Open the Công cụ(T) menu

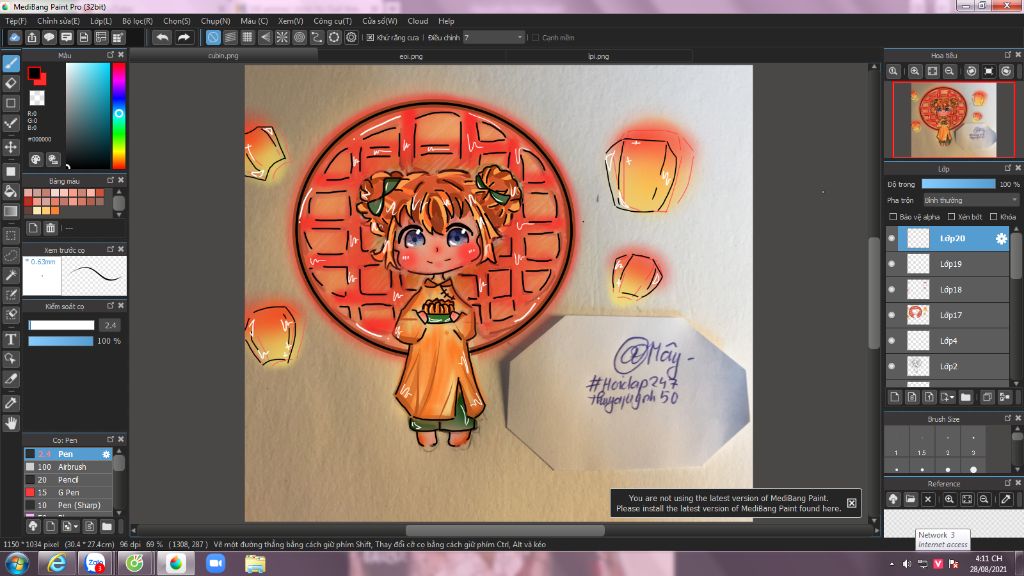332,21
